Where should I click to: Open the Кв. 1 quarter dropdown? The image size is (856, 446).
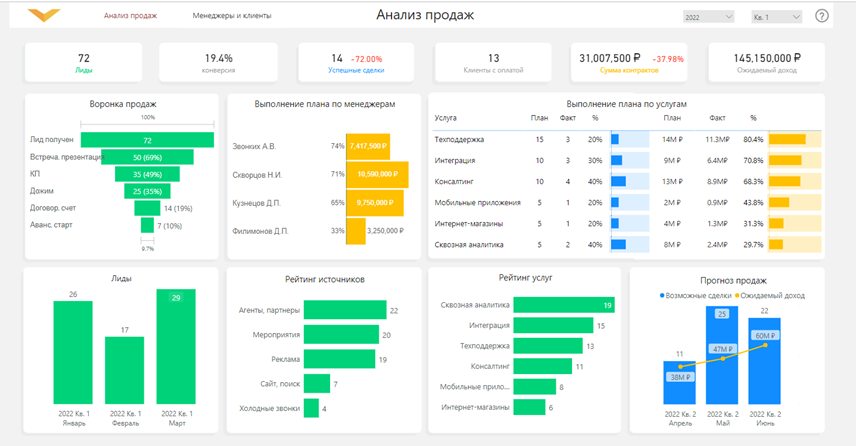pyautogui.click(x=776, y=17)
